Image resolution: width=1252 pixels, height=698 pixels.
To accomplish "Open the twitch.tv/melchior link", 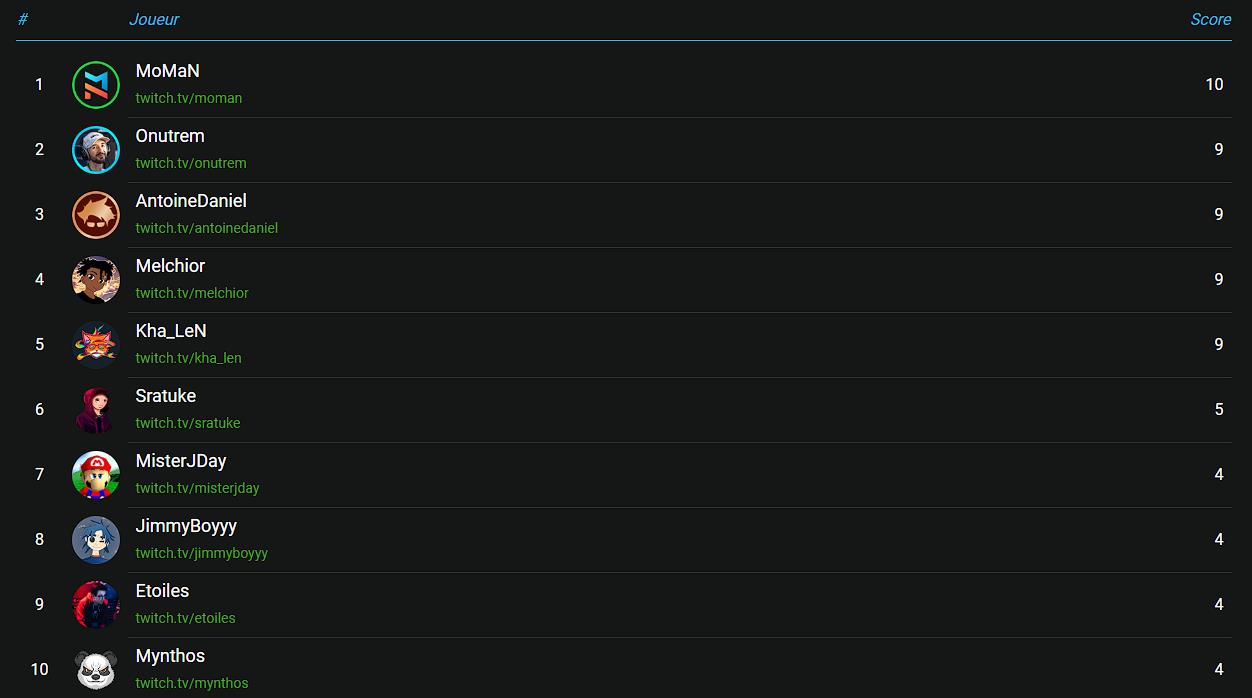I will point(192,293).
